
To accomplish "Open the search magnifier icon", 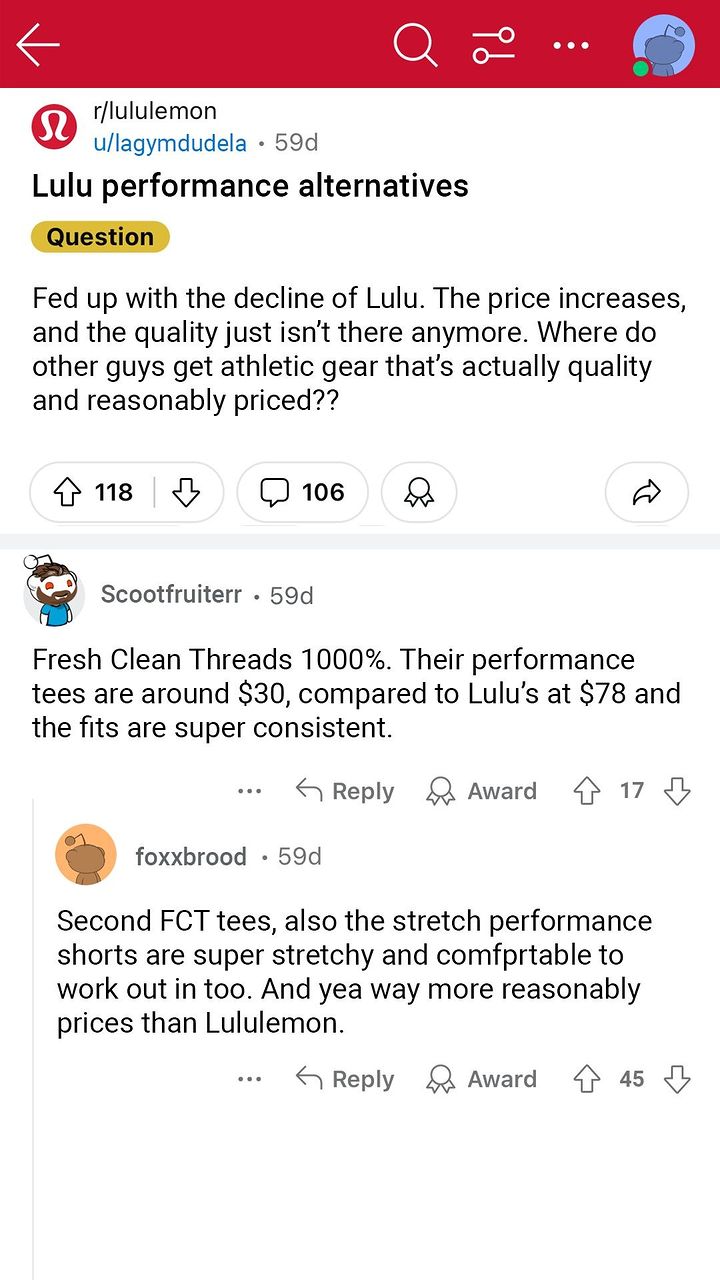I will click(415, 45).
